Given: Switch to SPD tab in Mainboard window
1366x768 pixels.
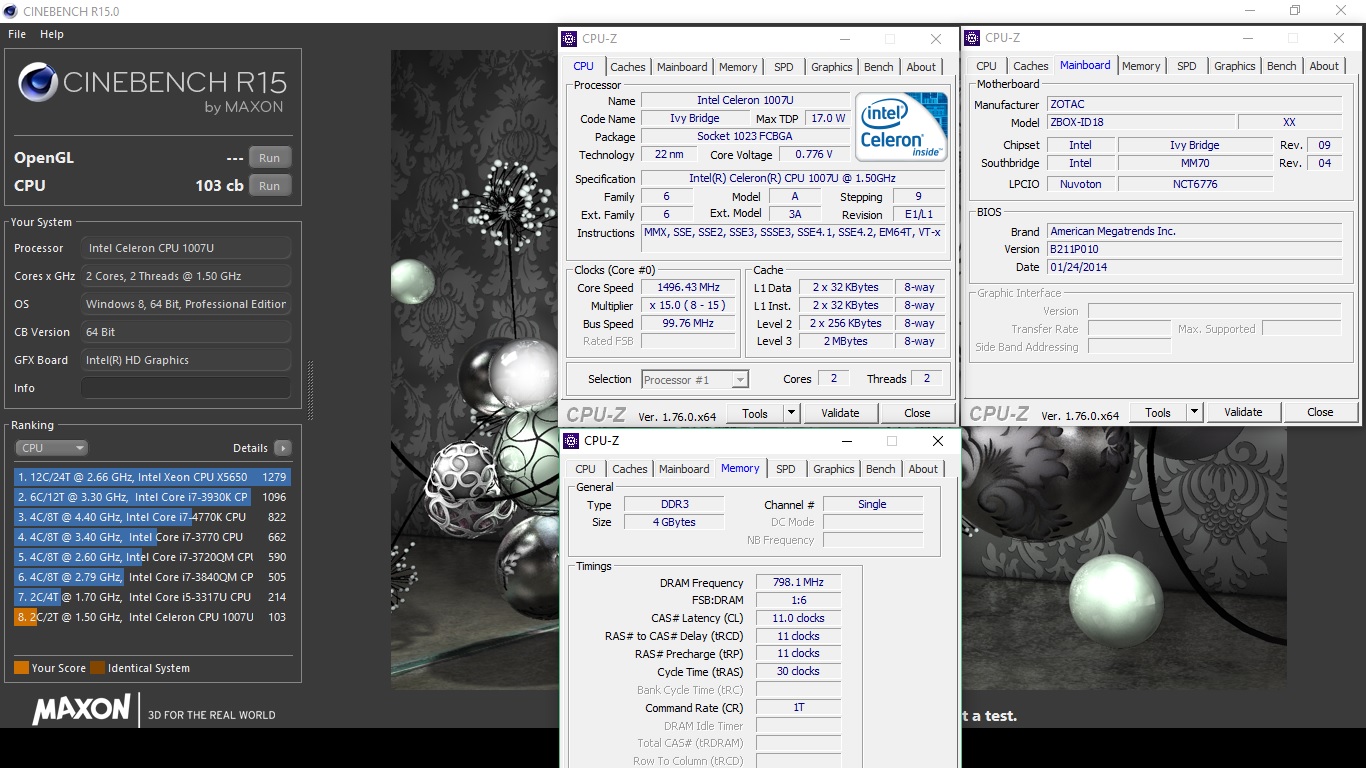Looking at the screenshot, I should pyautogui.click(x=1187, y=66).
